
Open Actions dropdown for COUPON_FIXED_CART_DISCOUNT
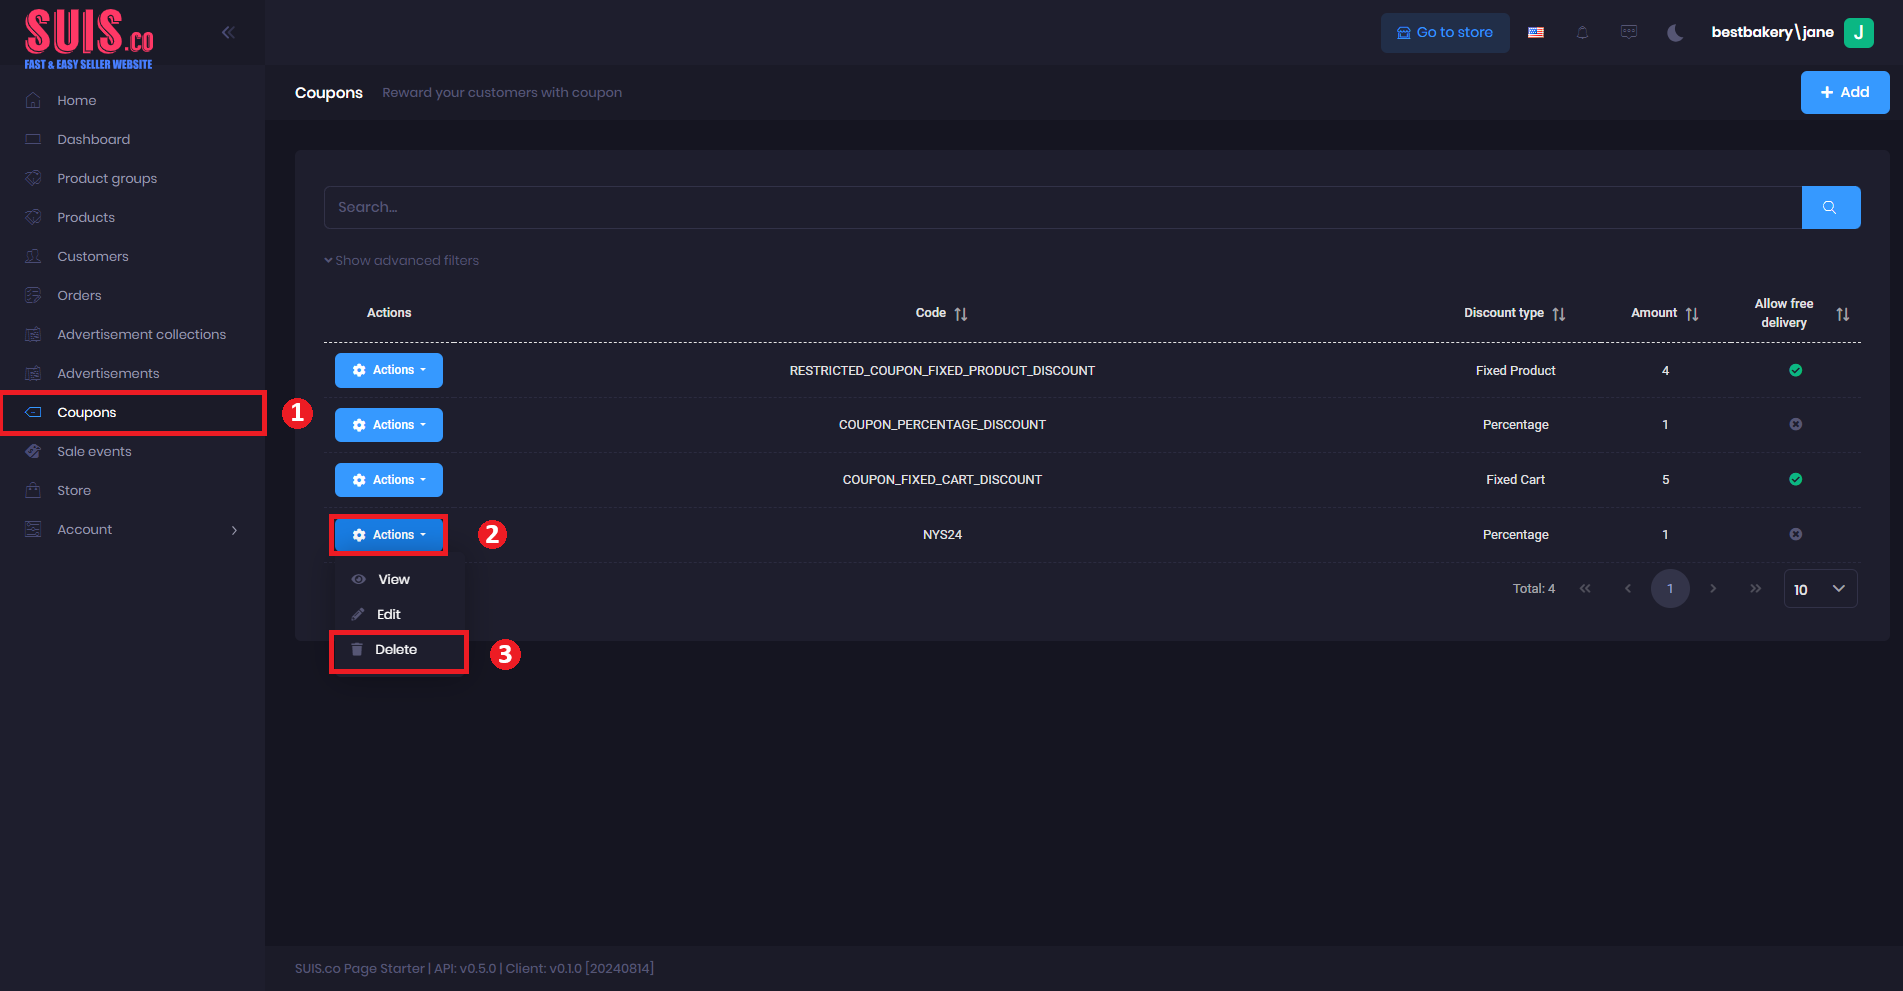point(389,480)
